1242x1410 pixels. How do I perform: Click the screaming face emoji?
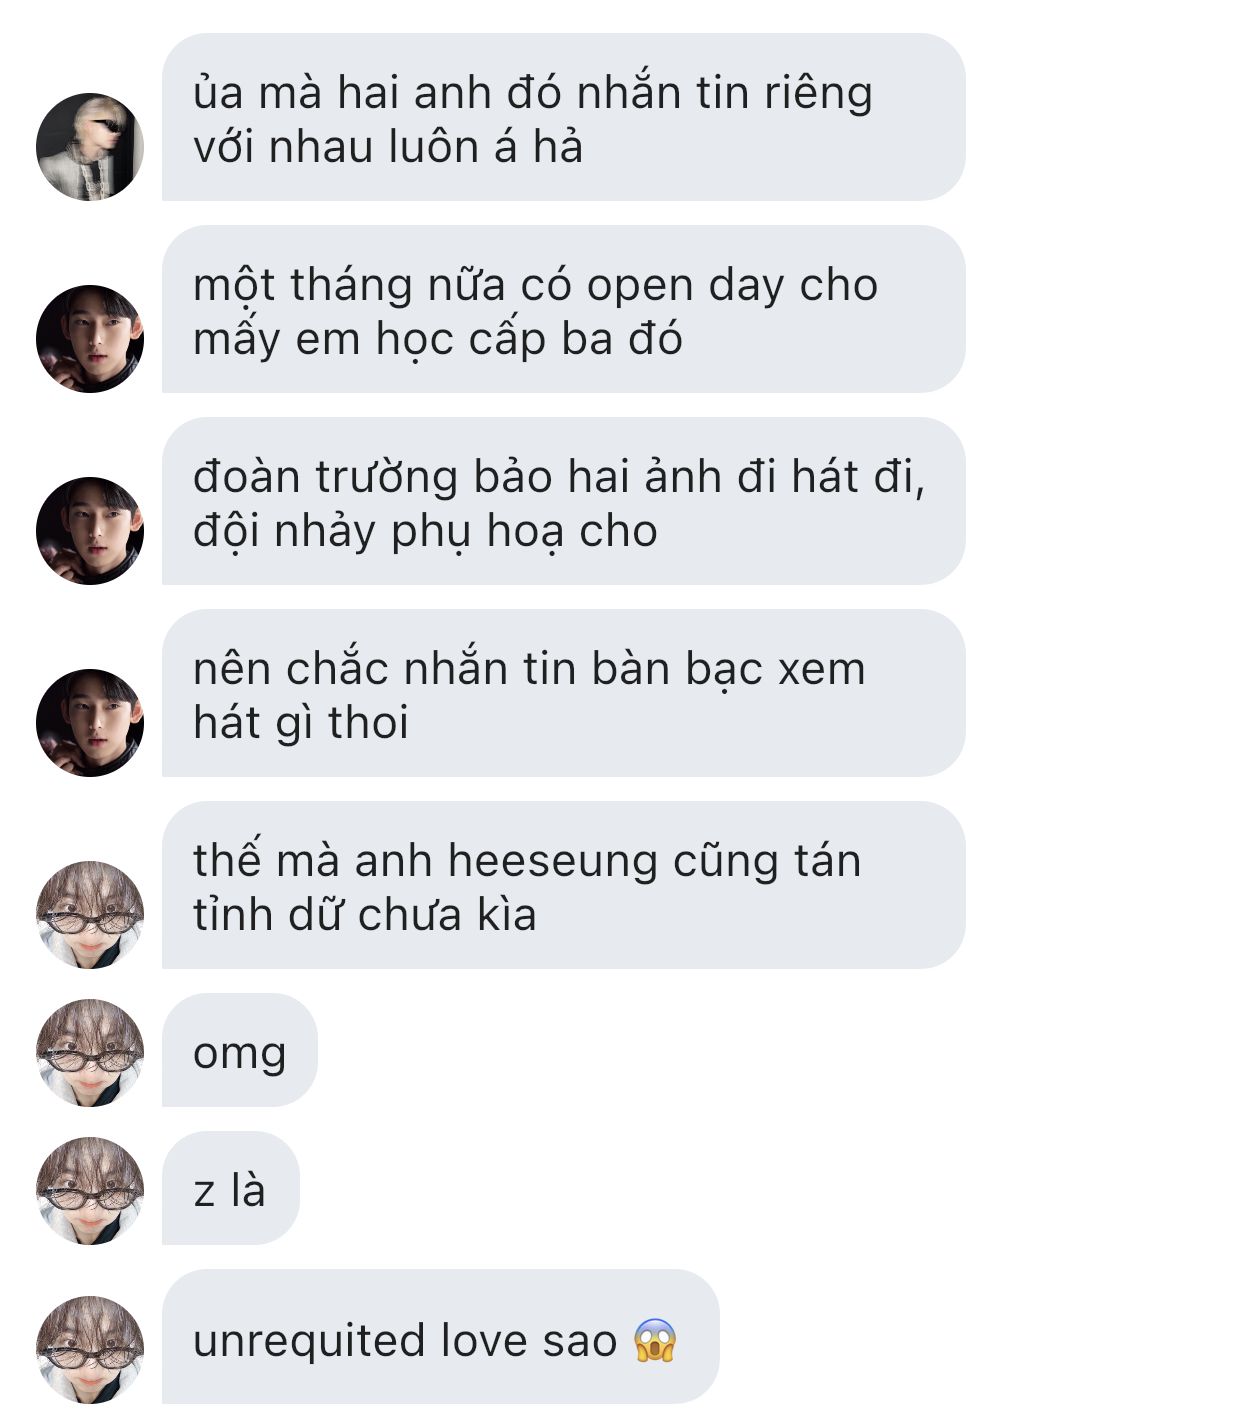[656, 1340]
